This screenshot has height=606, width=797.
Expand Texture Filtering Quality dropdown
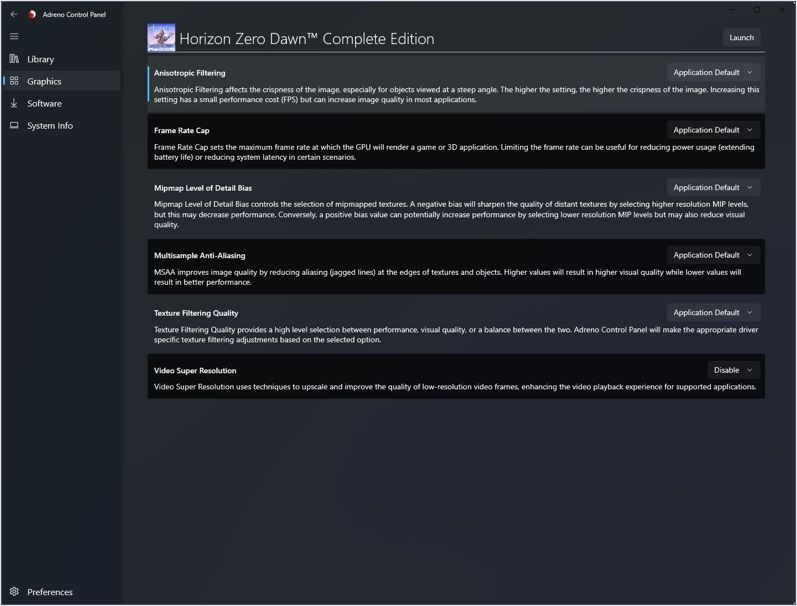coord(713,312)
